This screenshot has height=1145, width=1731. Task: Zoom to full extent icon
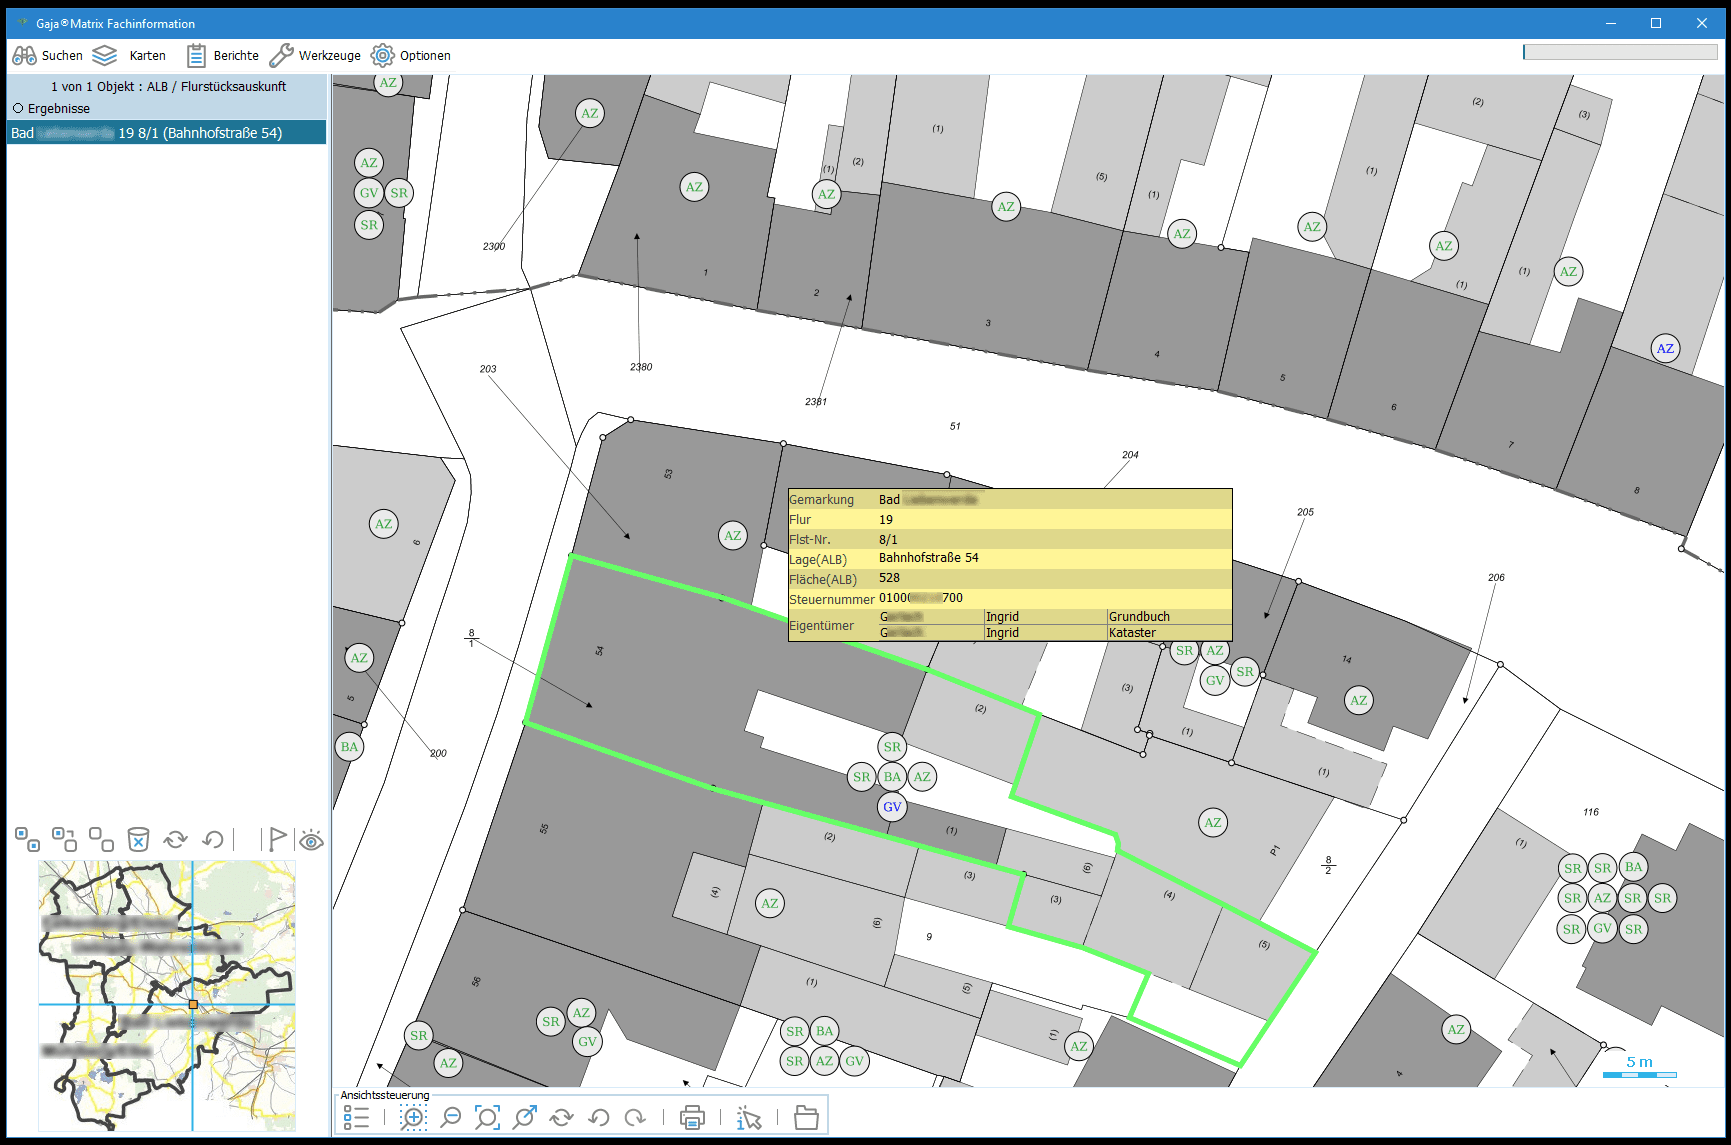487,1117
